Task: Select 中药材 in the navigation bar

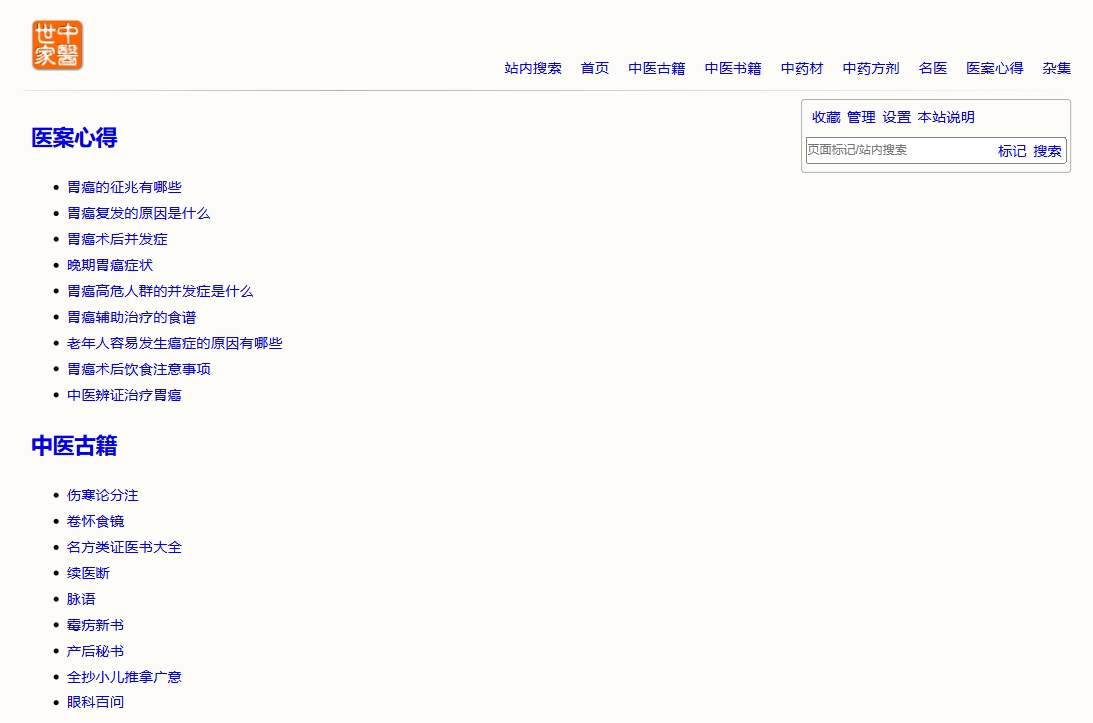Action: (802, 68)
